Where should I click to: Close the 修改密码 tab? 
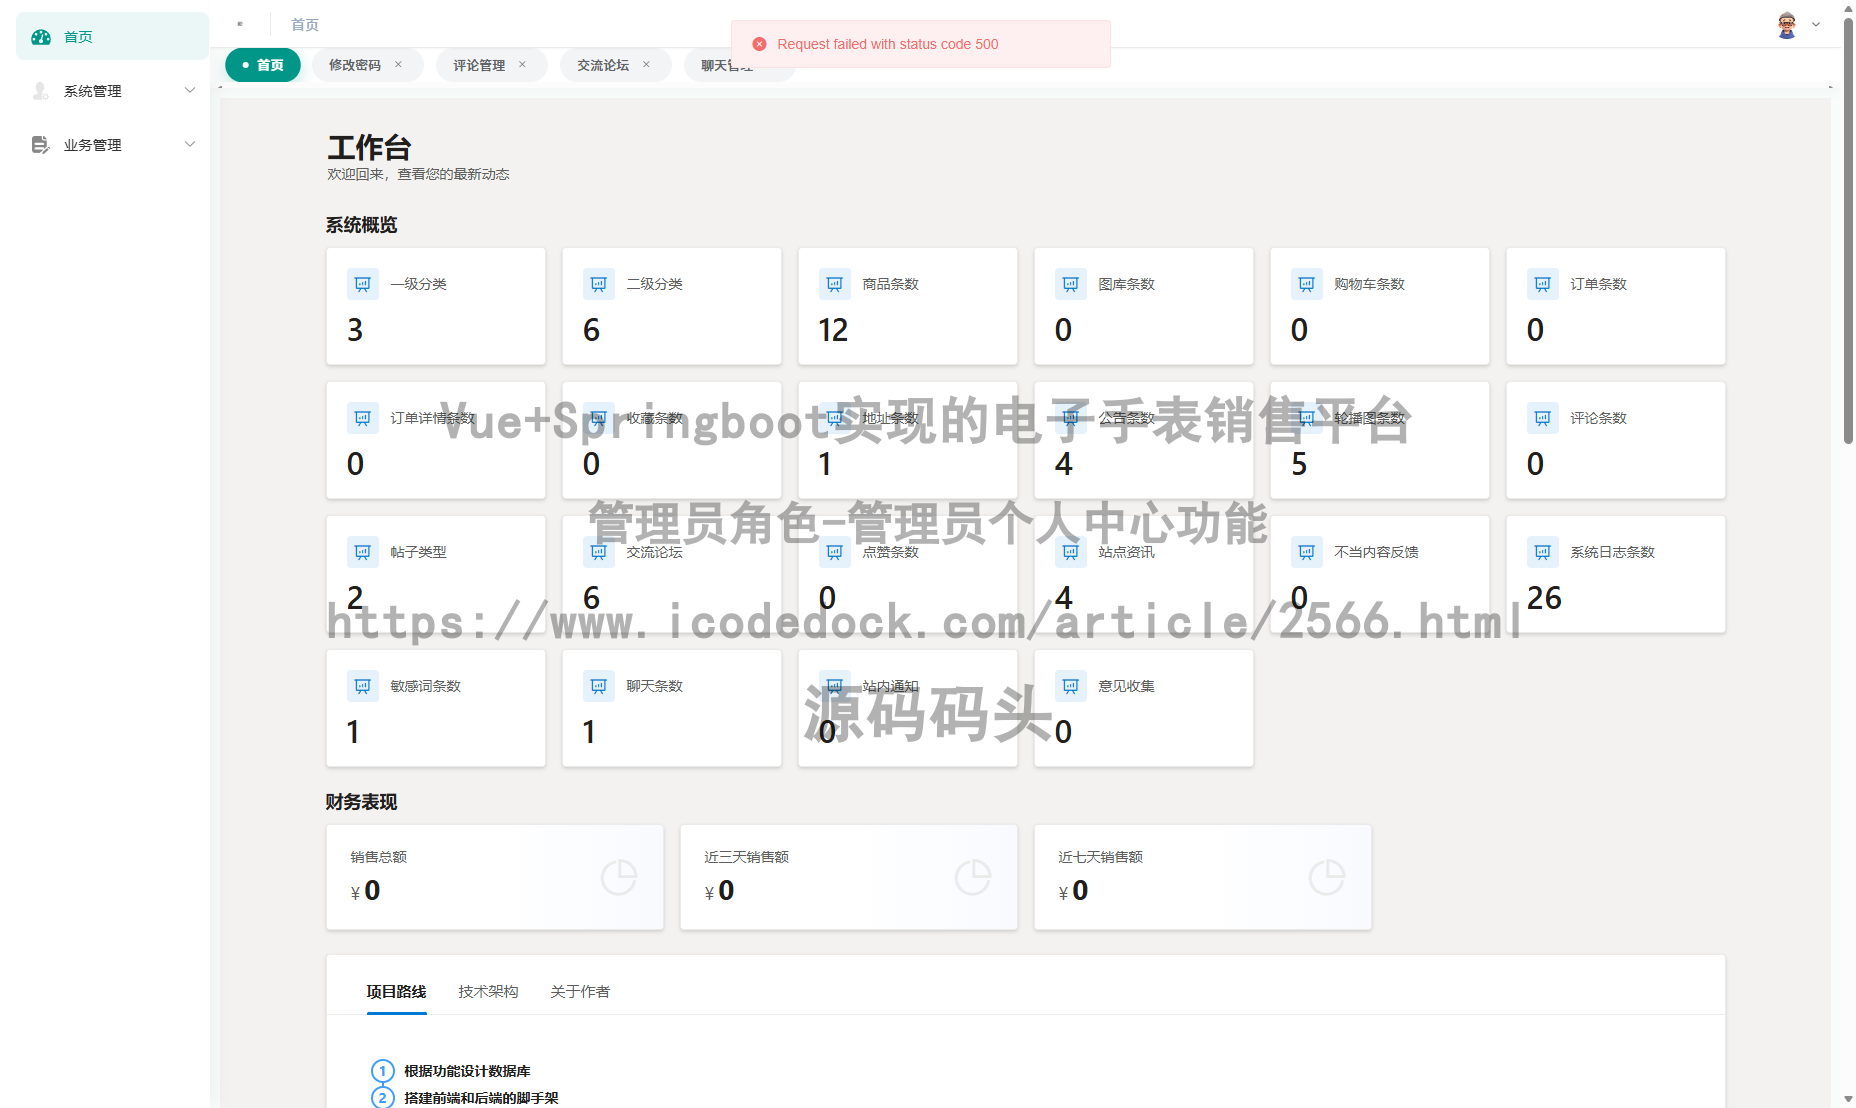(x=399, y=64)
